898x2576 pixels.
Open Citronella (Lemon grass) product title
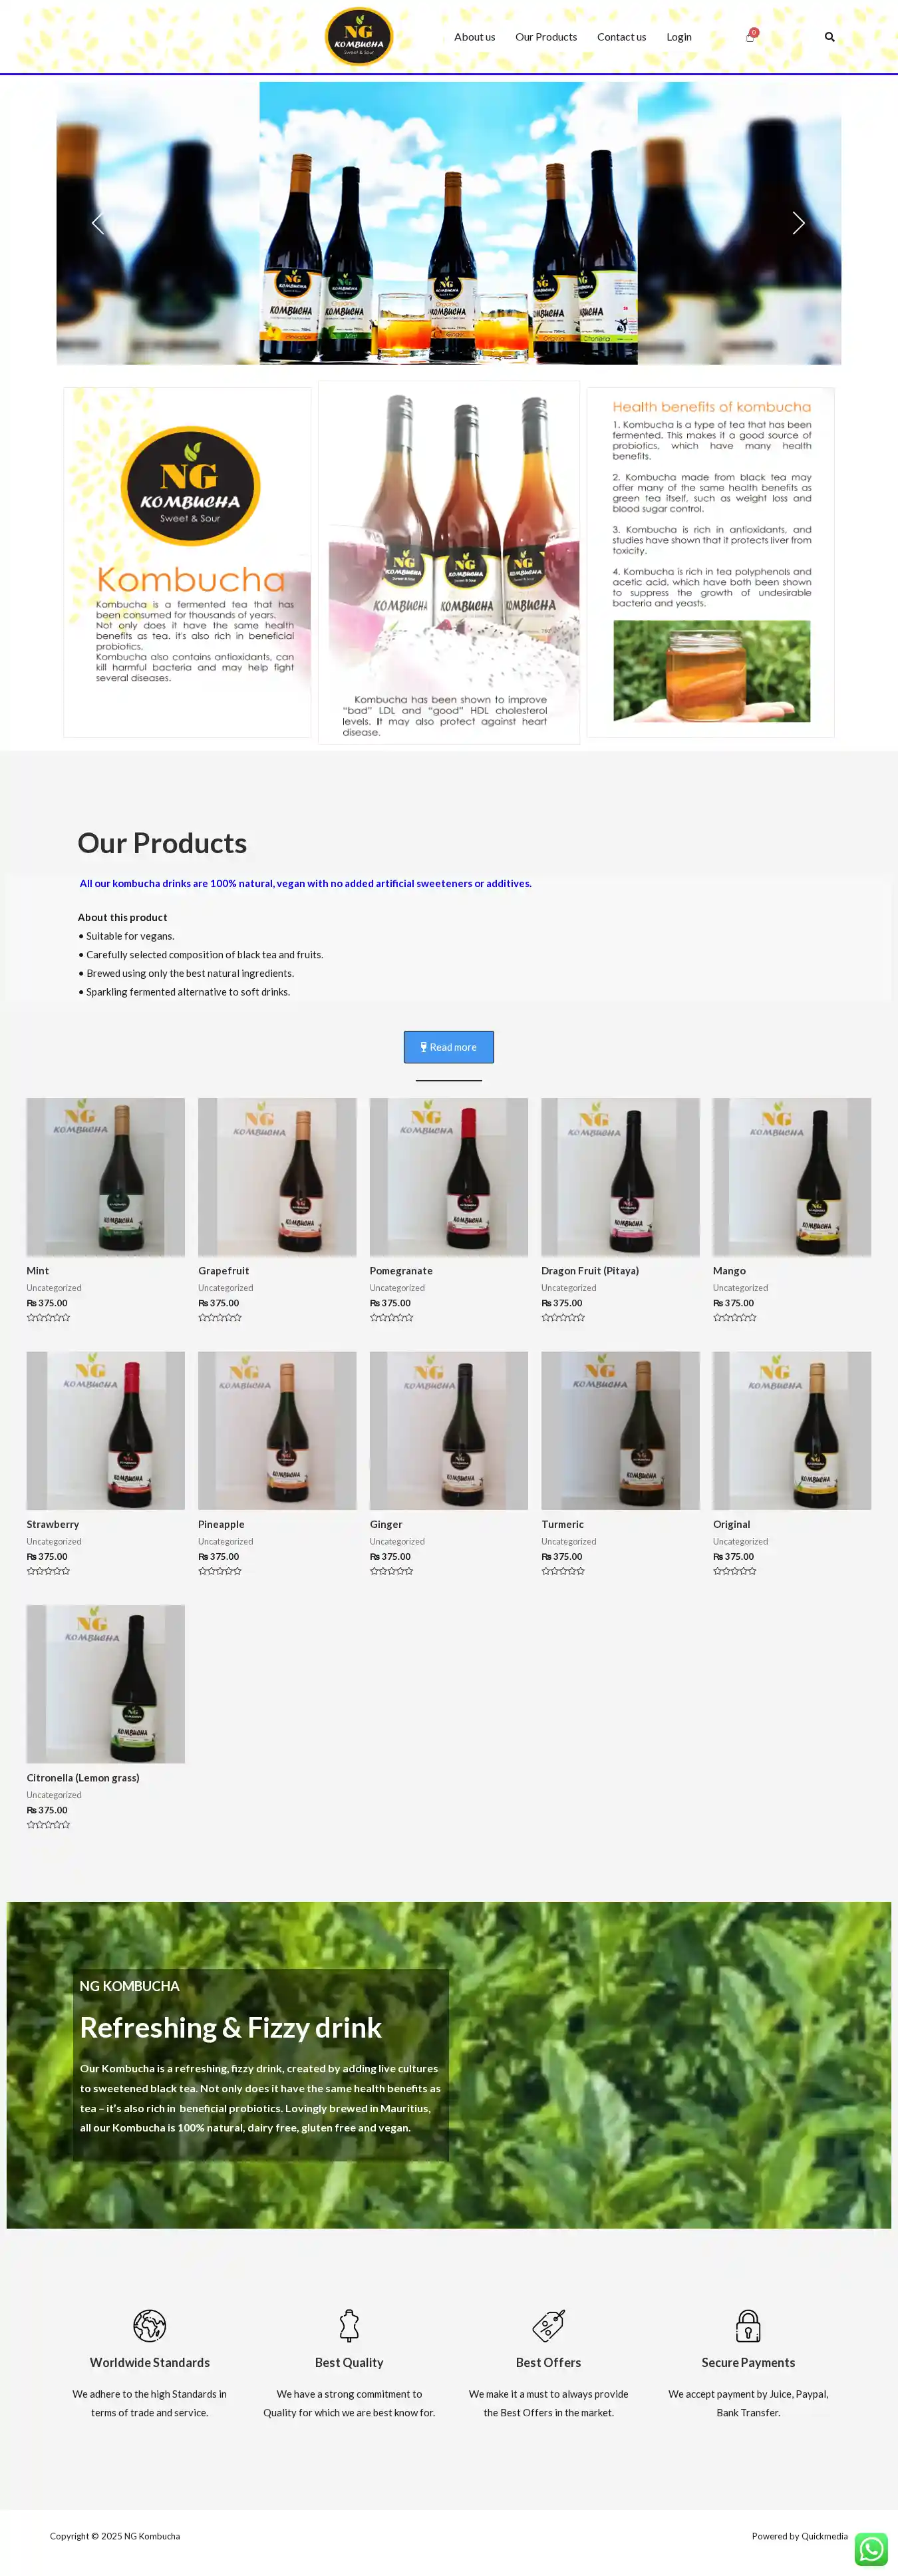click(83, 1778)
